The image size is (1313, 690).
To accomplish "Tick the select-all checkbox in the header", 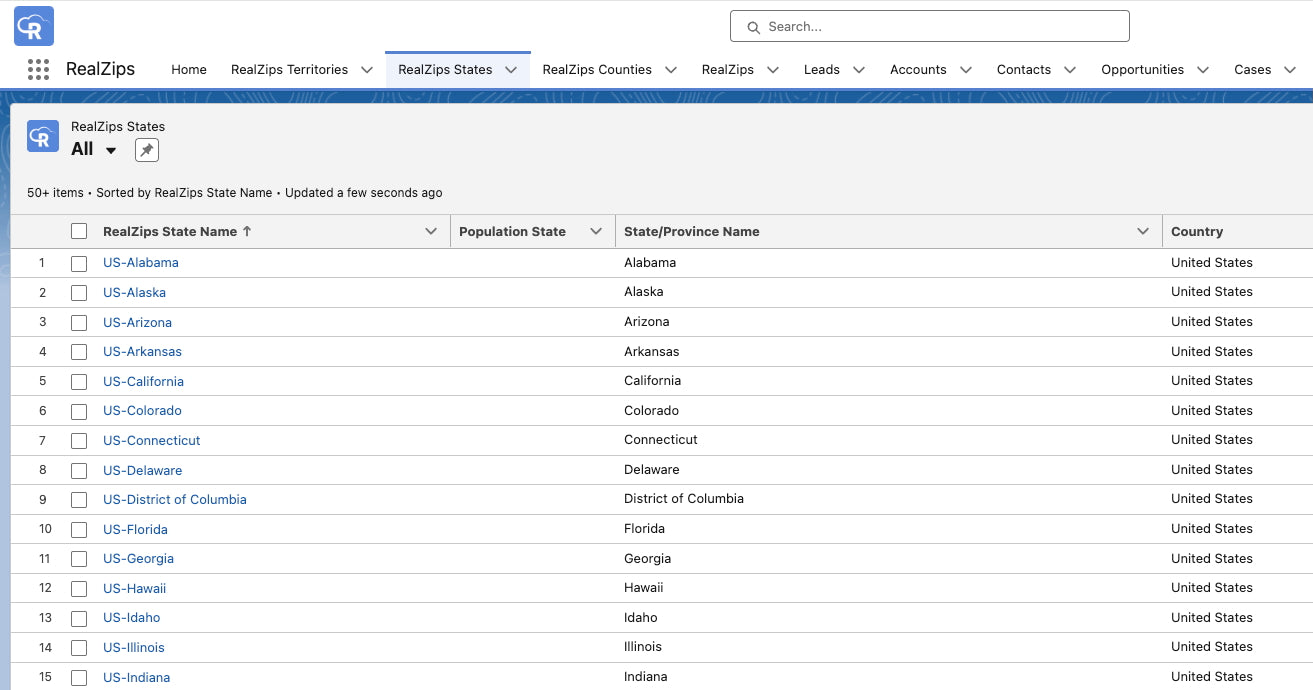I will click(x=79, y=231).
